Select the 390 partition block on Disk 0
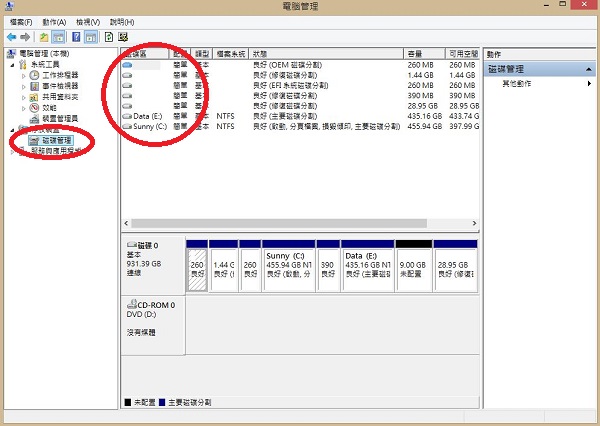Image resolution: width=600 pixels, height=426 pixels. (x=328, y=266)
